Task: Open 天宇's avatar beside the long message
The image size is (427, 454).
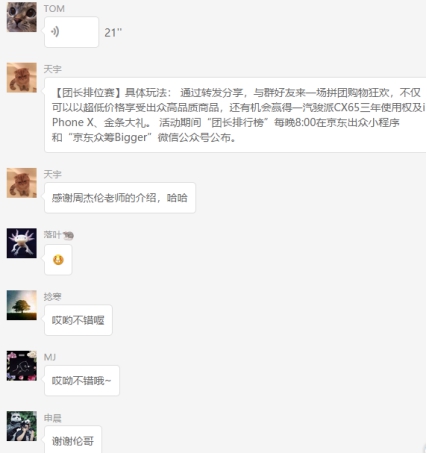Action: click(x=22, y=77)
